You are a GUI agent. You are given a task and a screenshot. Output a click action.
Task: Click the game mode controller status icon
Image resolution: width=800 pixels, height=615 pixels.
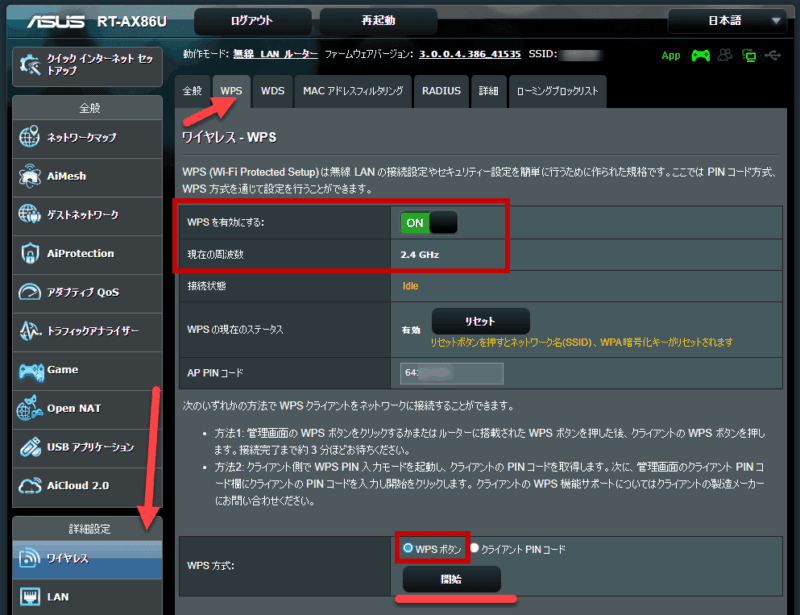pyautogui.click(x=701, y=55)
